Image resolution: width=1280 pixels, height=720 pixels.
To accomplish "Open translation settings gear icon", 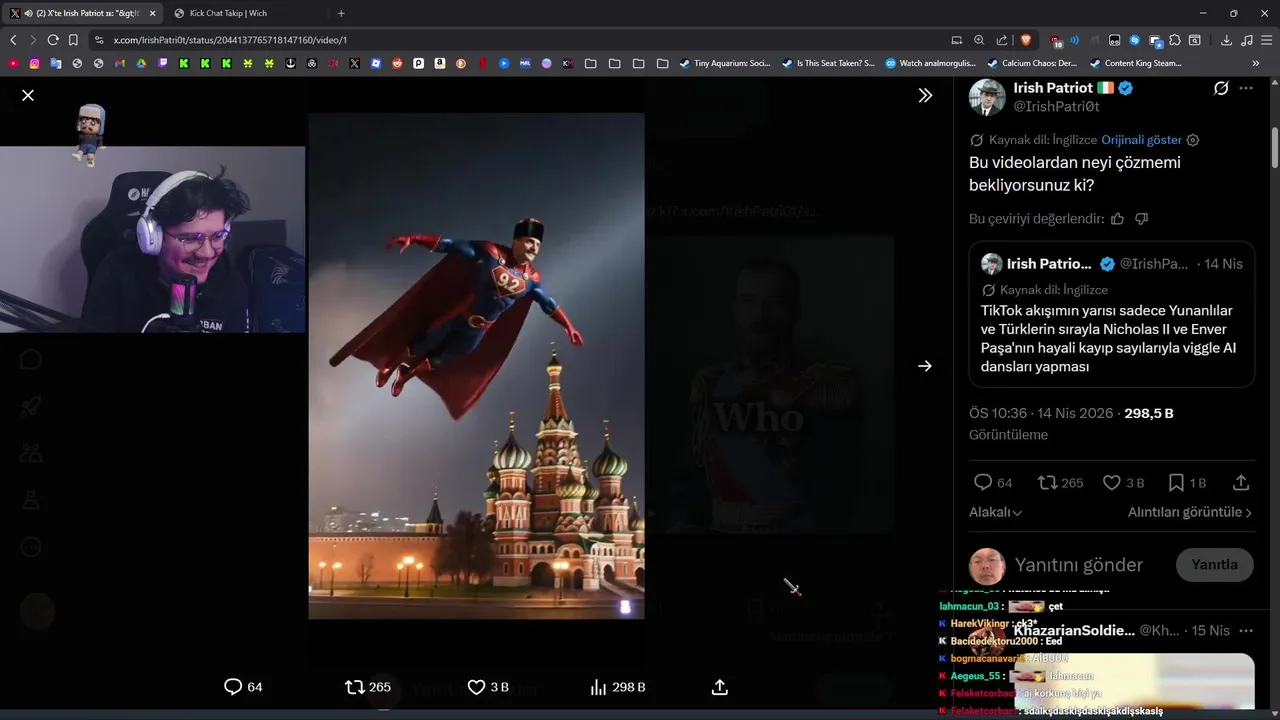I will 1192,140.
